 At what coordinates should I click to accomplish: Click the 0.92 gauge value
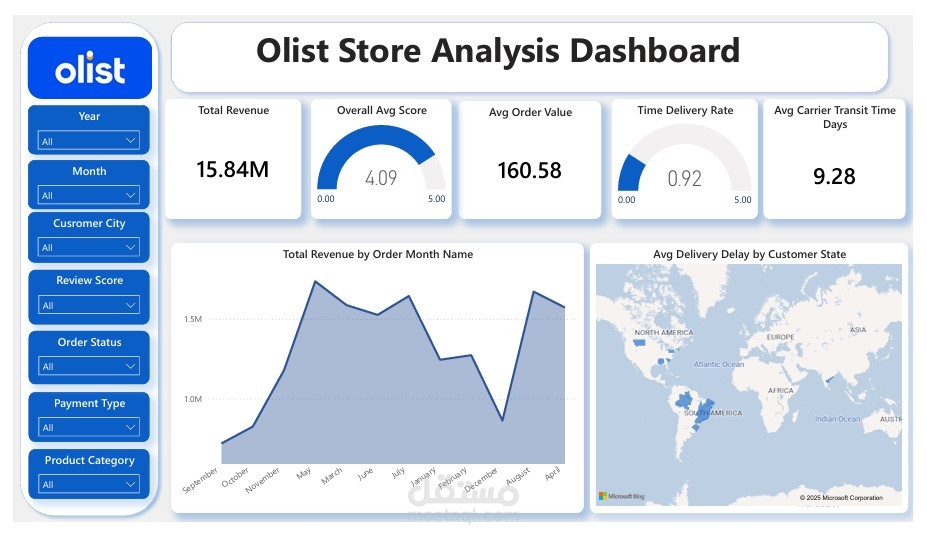click(x=685, y=178)
